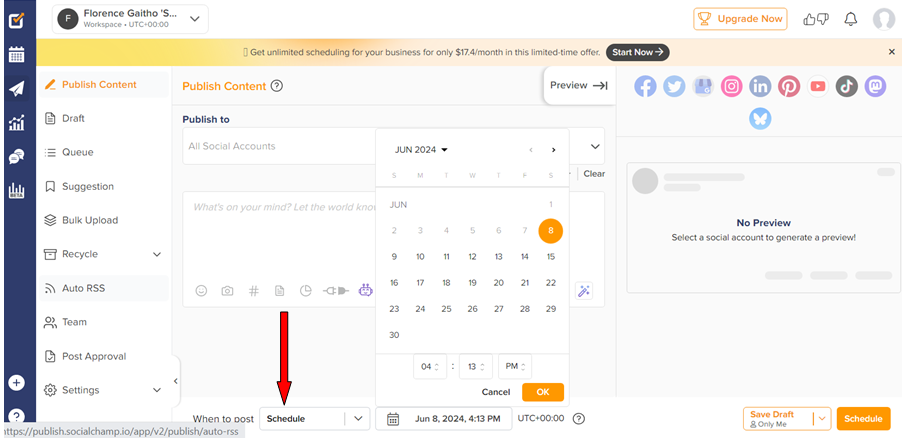The image size is (902, 442).
Task: Select the TikTok preview icon
Action: point(847,86)
